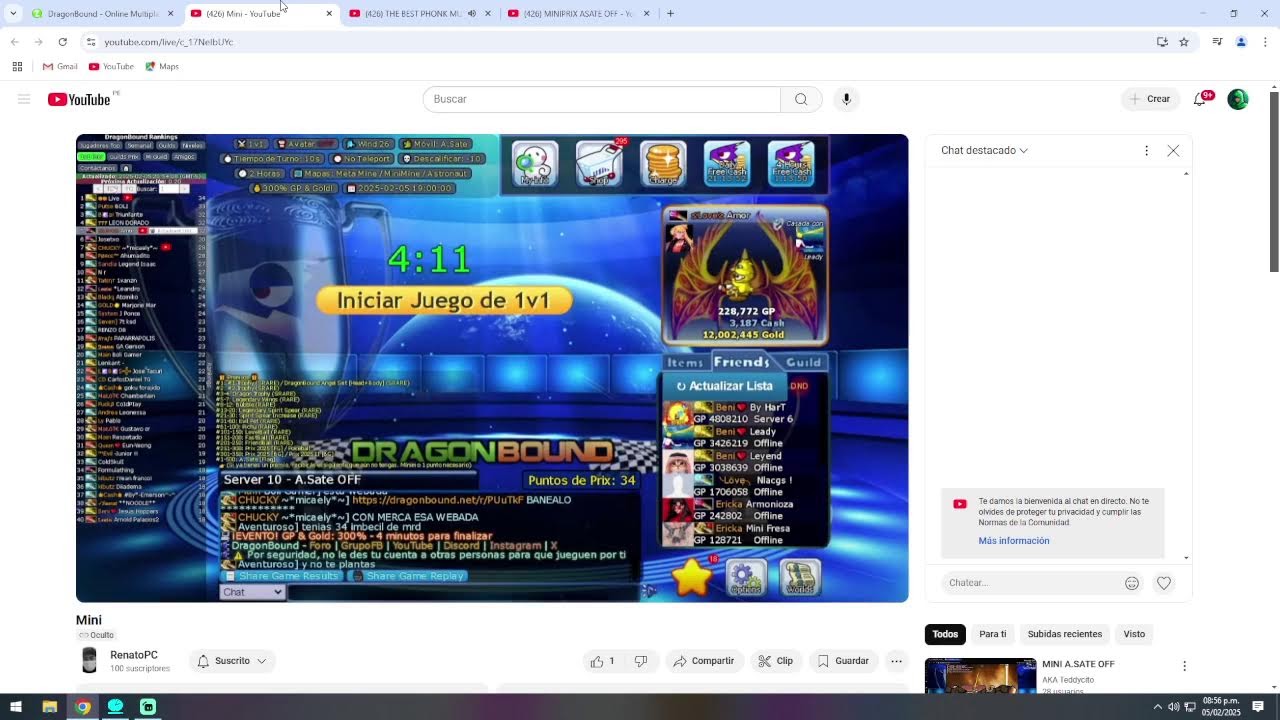Image resolution: width=1280 pixels, height=720 pixels.
Task: Click Share Game Results button
Action: point(281,576)
